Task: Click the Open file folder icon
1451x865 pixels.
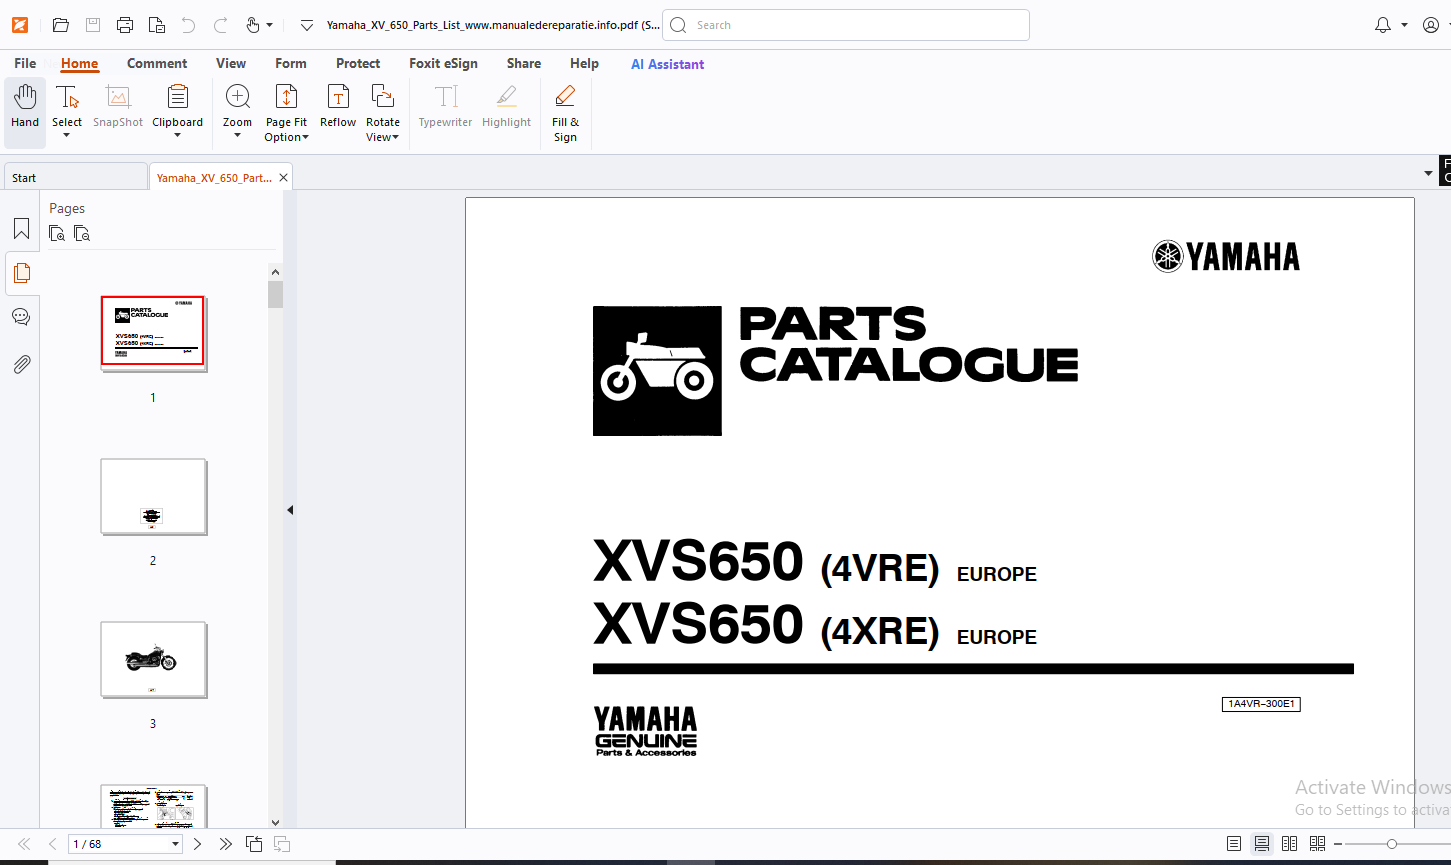Action: (61, 25)
